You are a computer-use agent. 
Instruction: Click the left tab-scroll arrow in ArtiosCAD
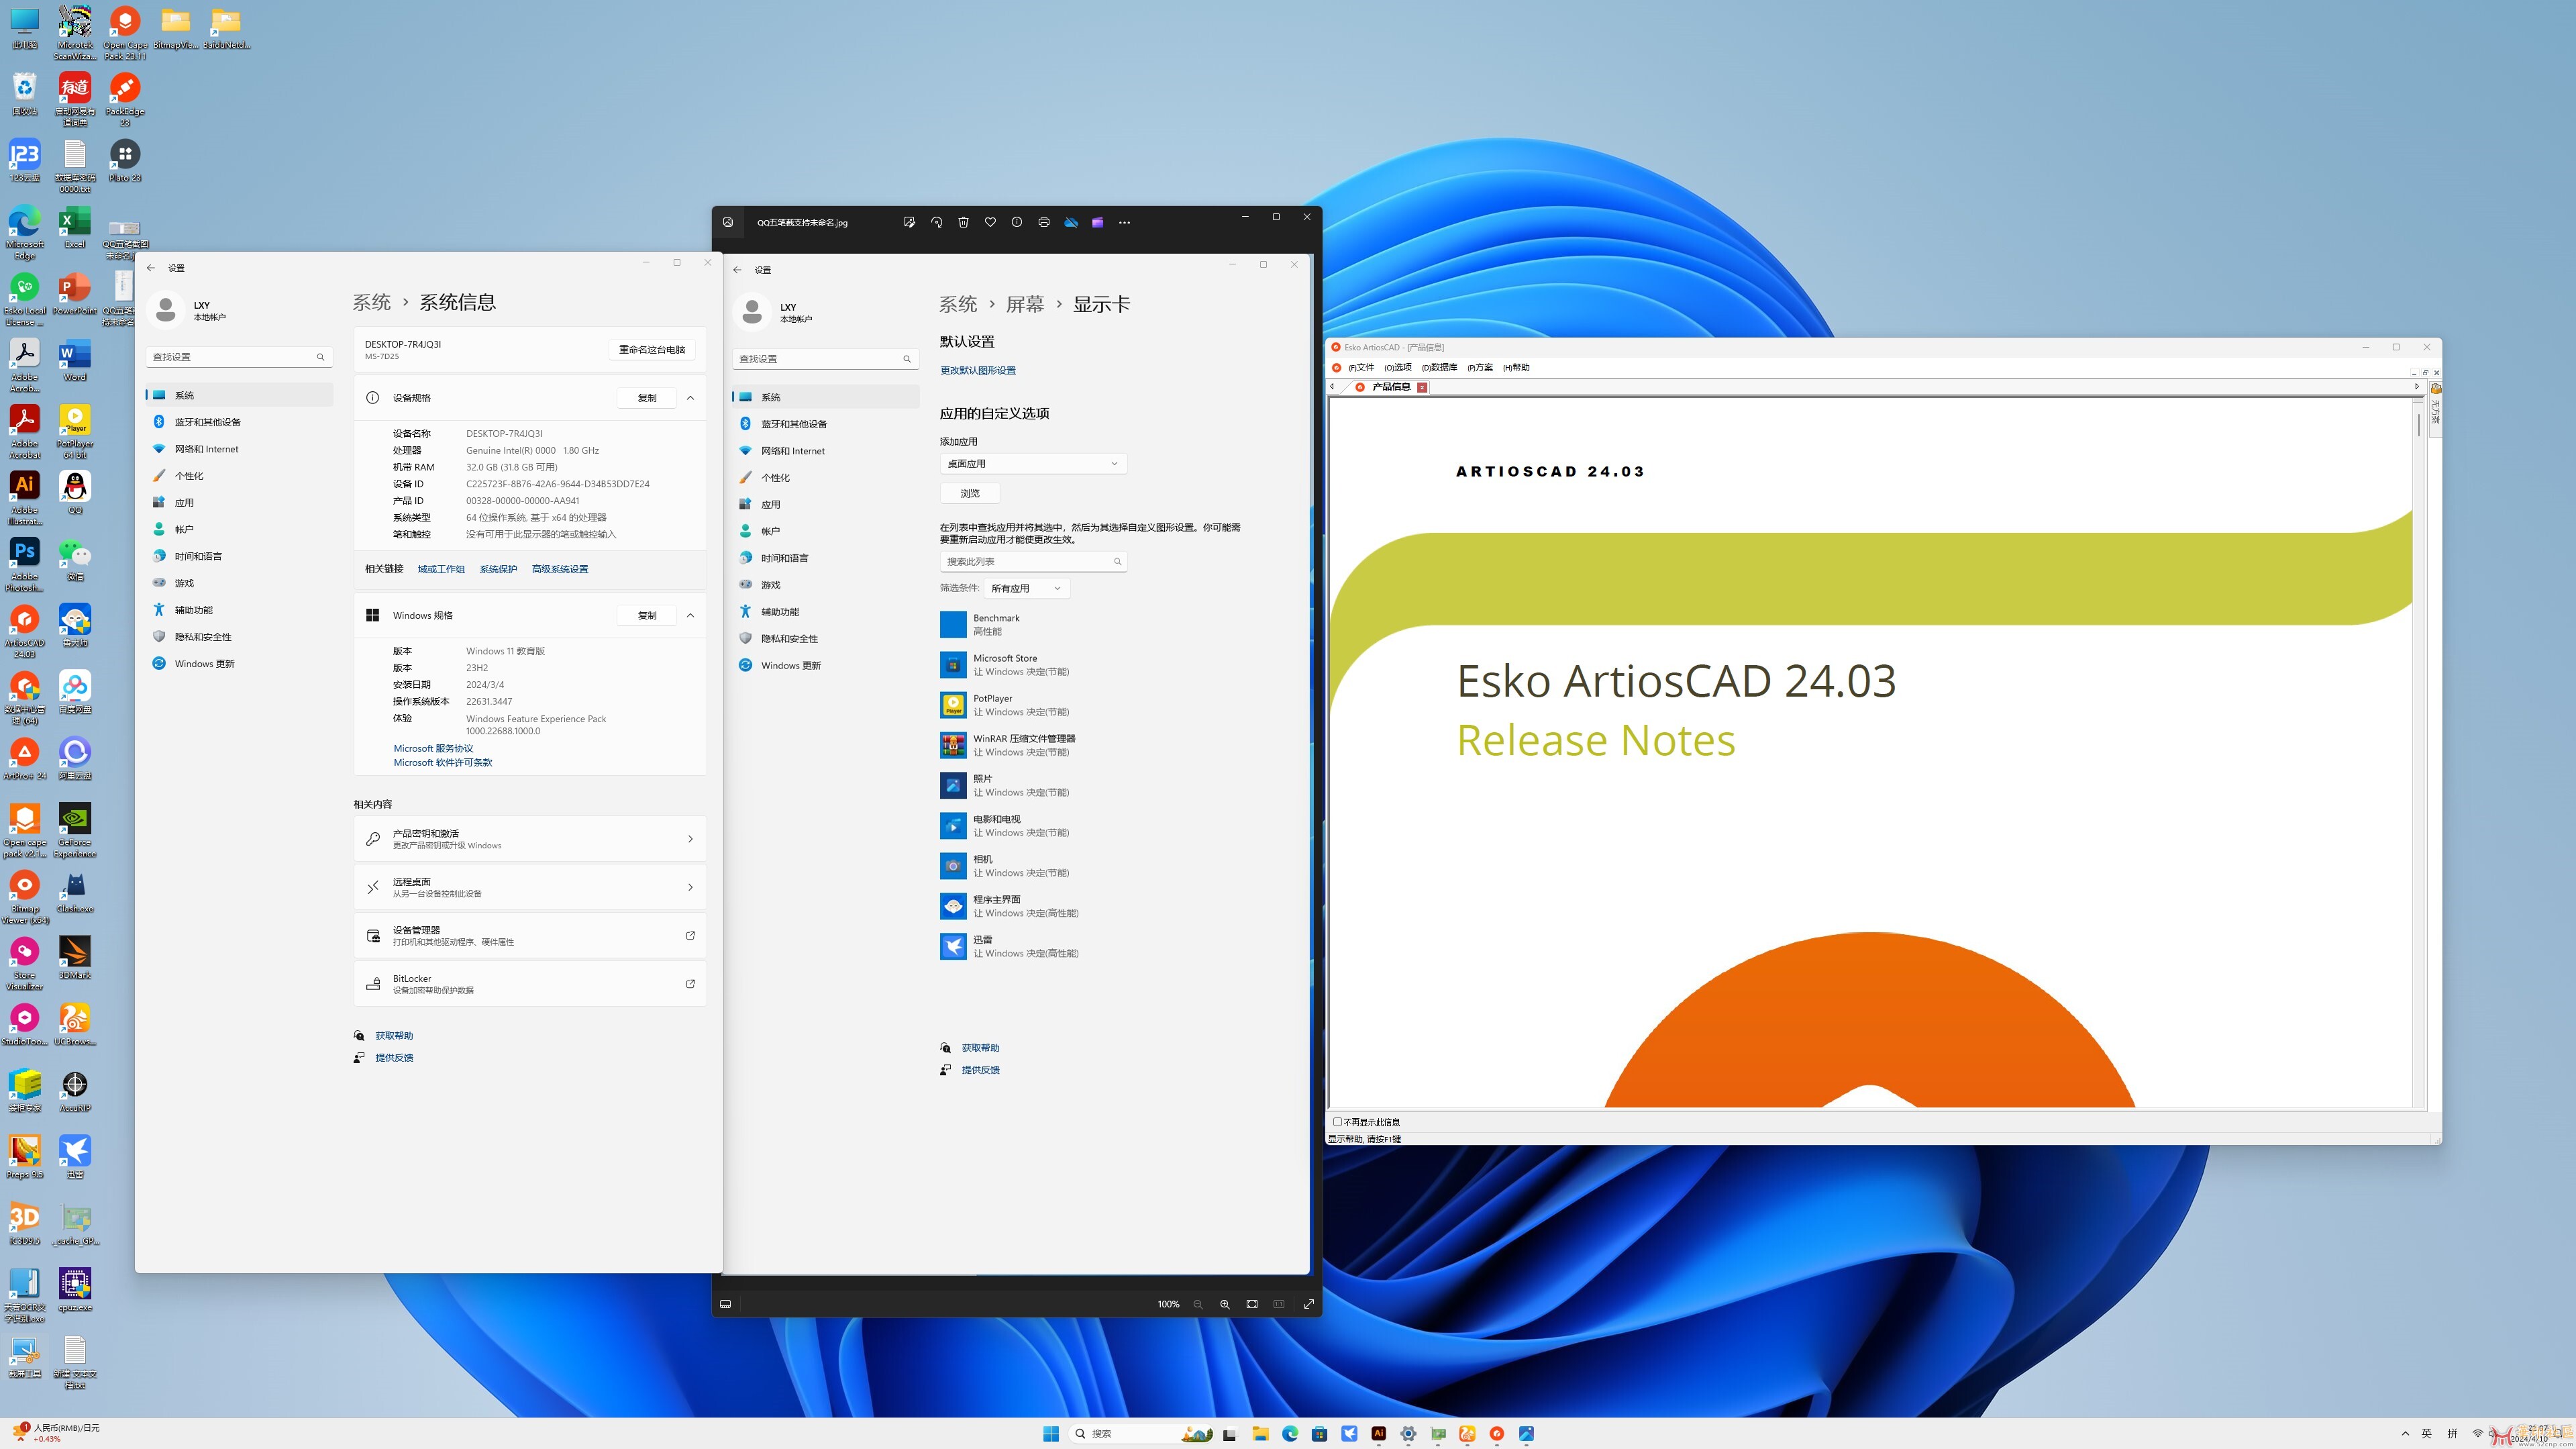click(x=1332, y=386)
